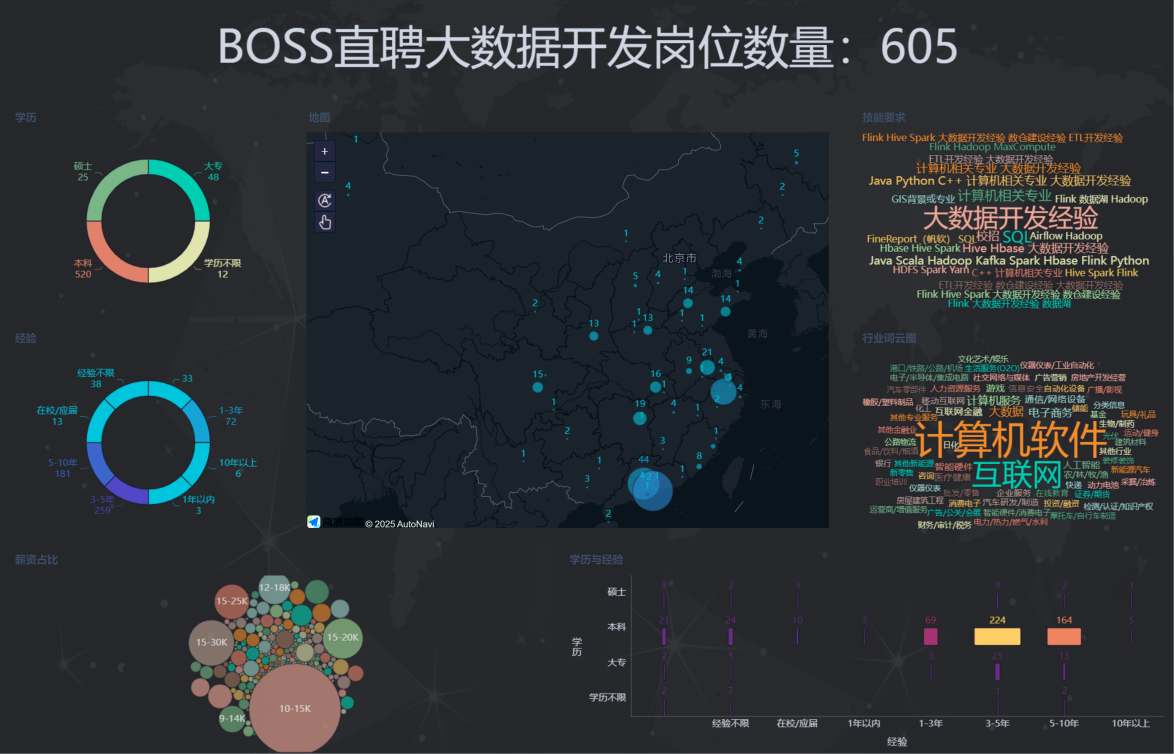Viewport: 1174px width, 754px height.
Task: Click the 10-15K salary bubble
Action: click(x=295, y=708)
